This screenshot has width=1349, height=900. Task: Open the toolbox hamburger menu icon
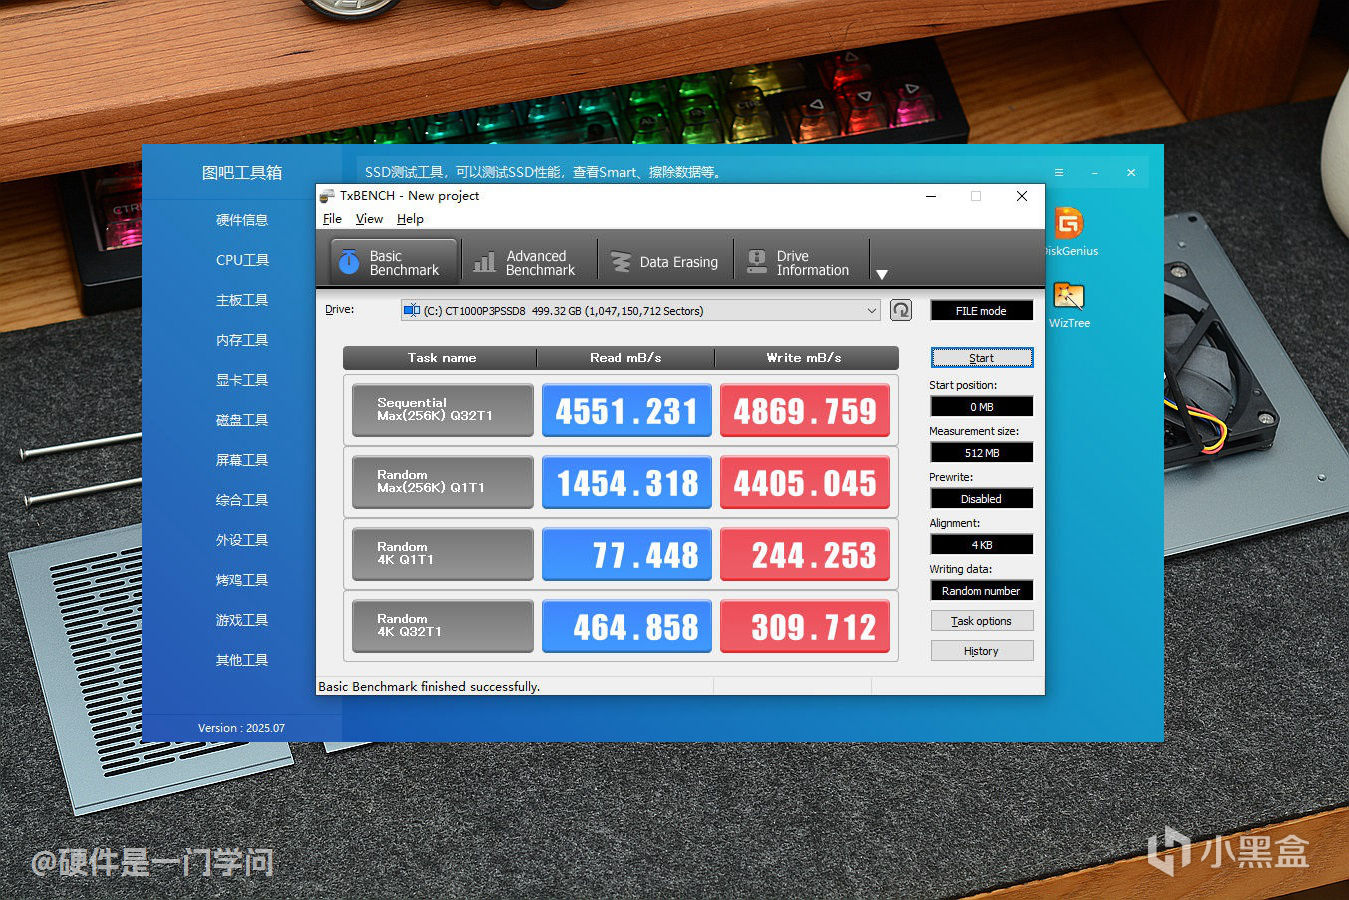point(1059,173)
